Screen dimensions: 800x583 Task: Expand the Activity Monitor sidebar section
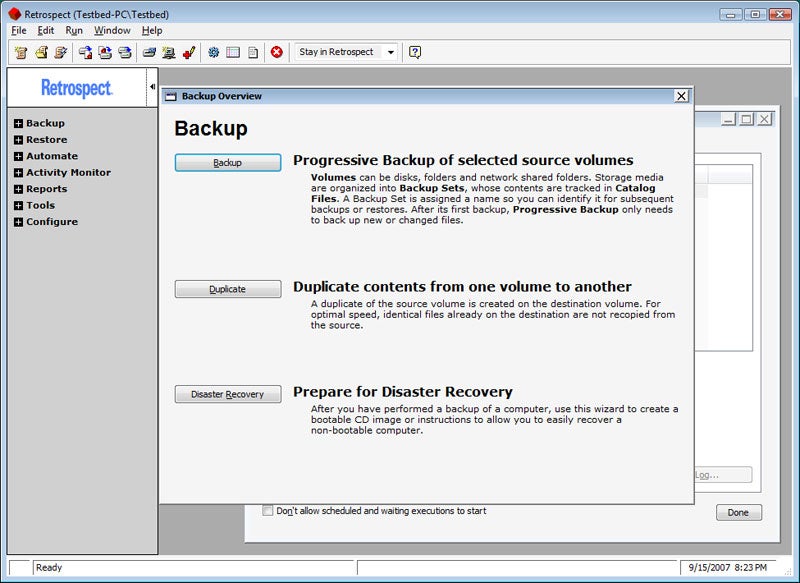tap(18, 172)
